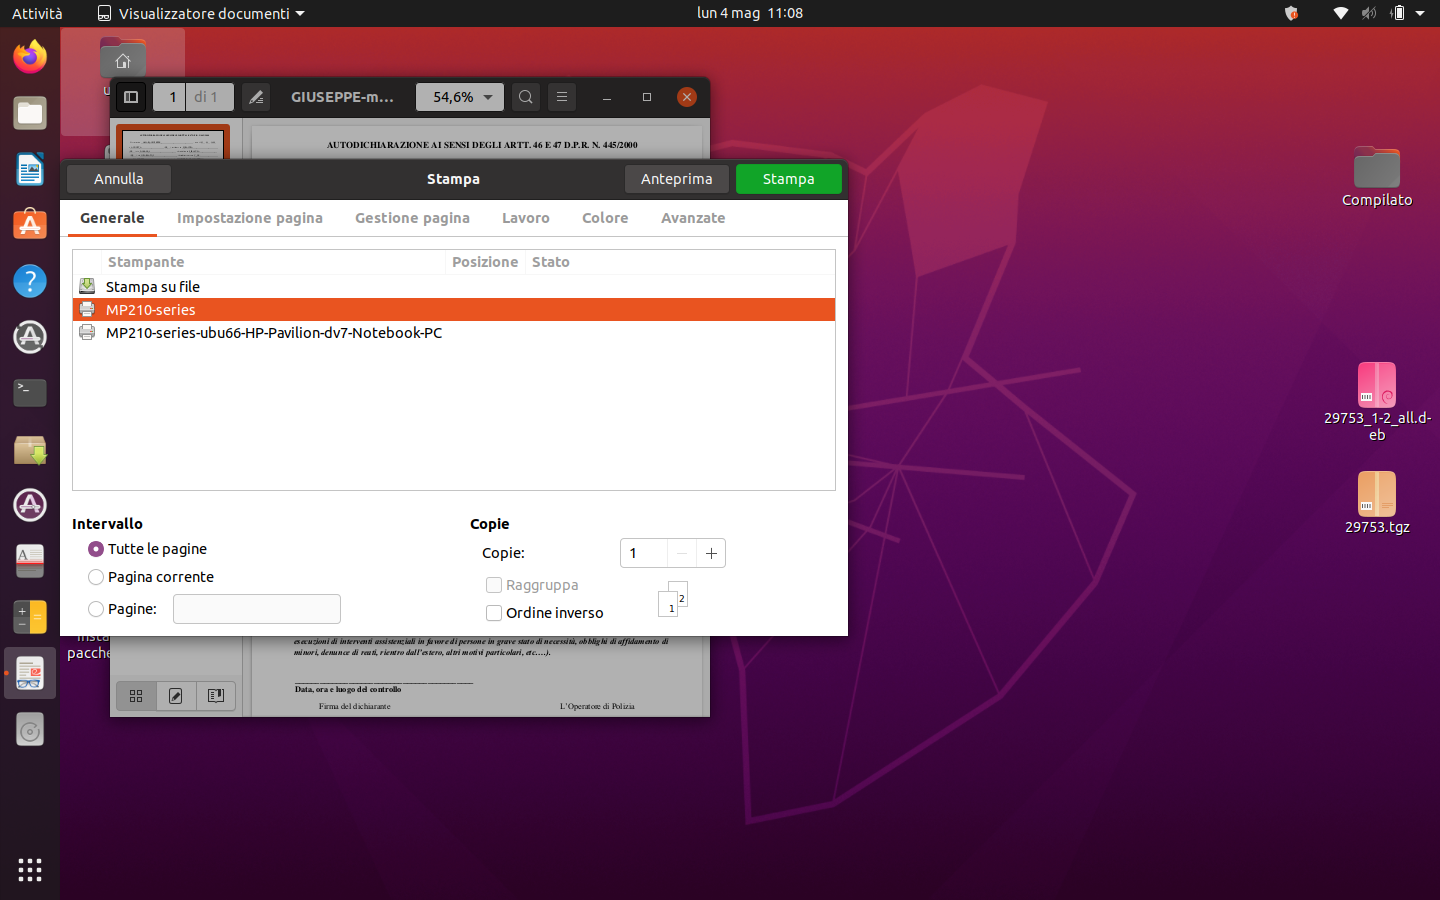Switch to Document Viewer dock icon
This screenshot has width=1440, height=900.
[30, 673]
